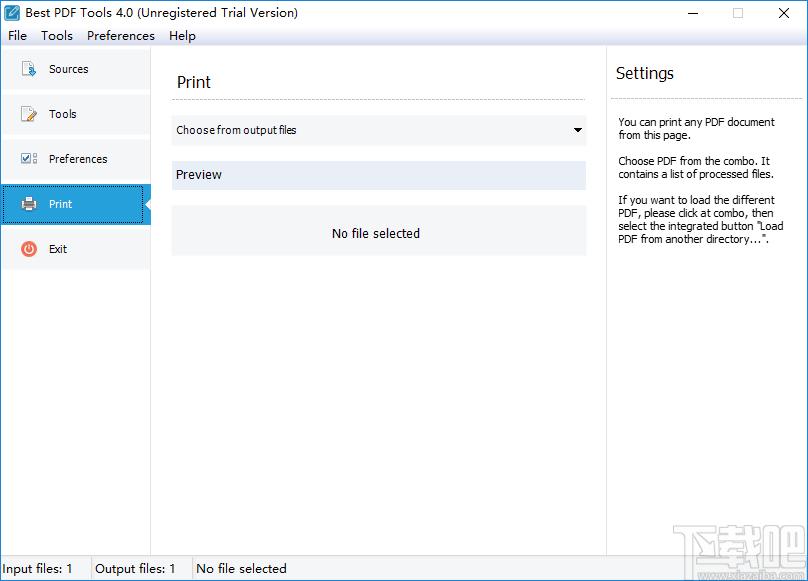Choose Exit in the sidebar
The width and height of the screenshot is (808, 581).
click(76, 249)
